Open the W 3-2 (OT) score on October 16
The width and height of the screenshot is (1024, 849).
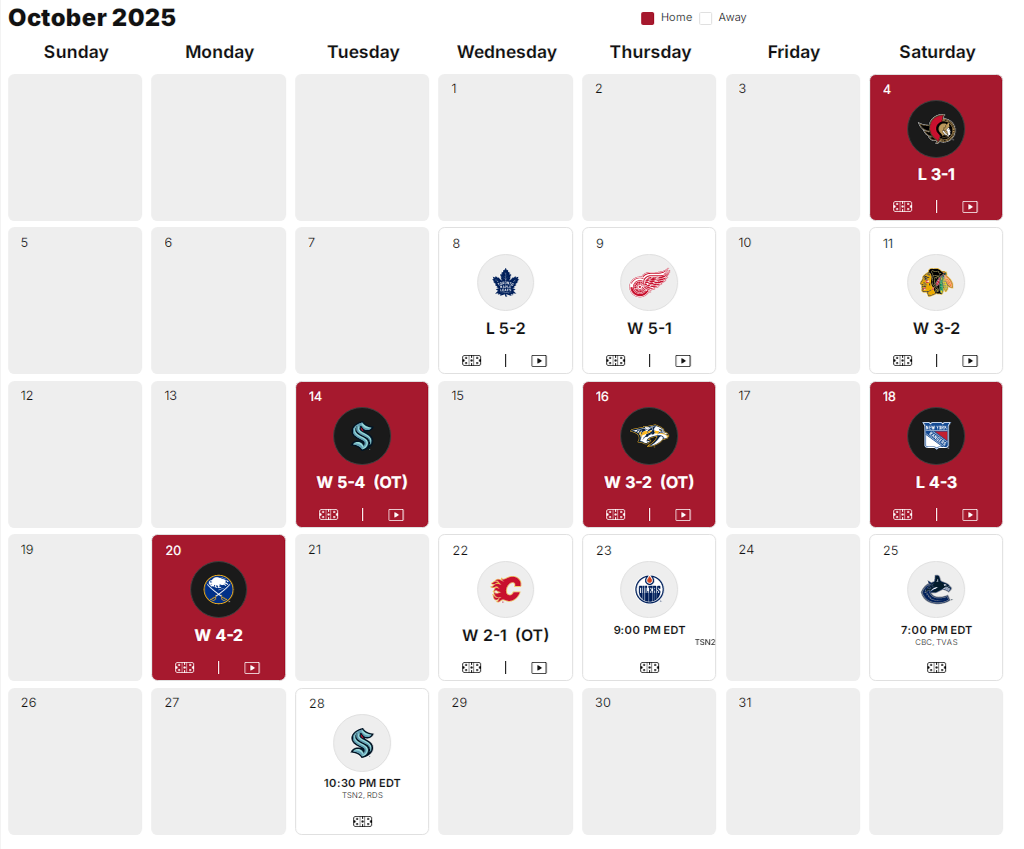tap(649, 482)
